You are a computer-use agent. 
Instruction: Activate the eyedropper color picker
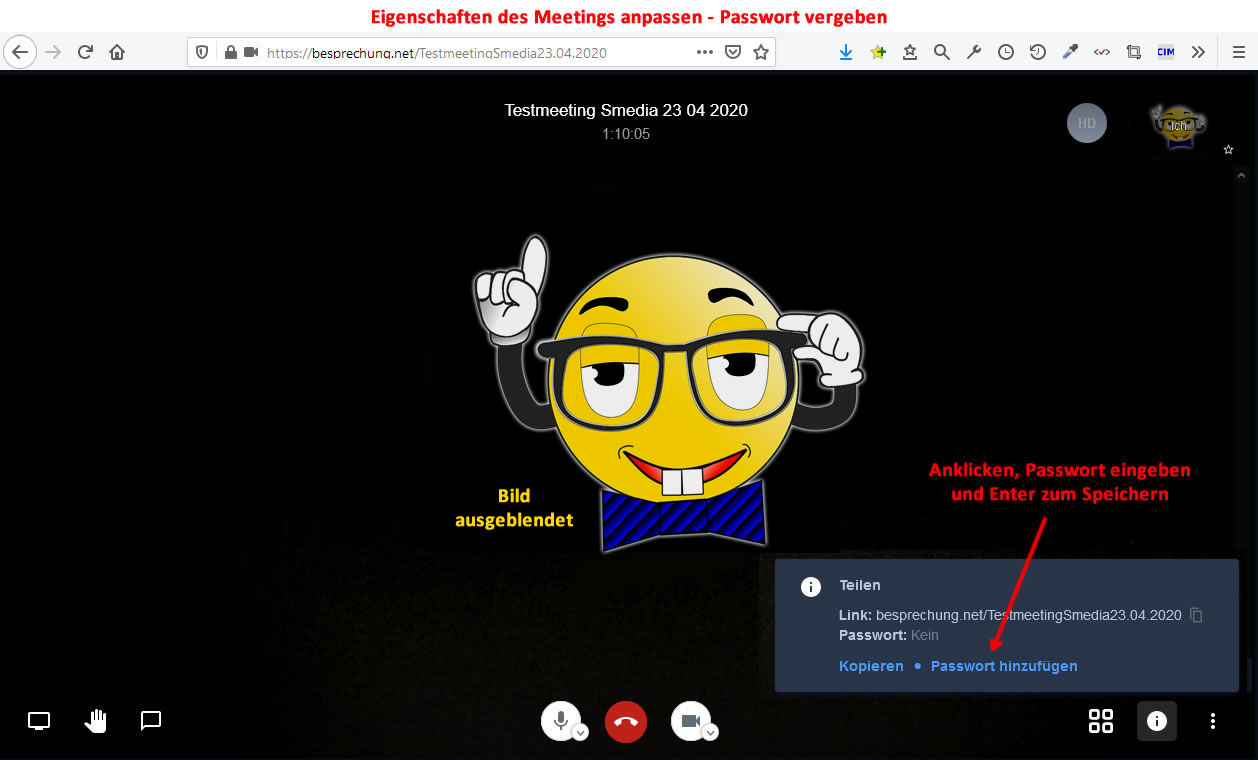pyautogui.click(x=1070, y=52)
